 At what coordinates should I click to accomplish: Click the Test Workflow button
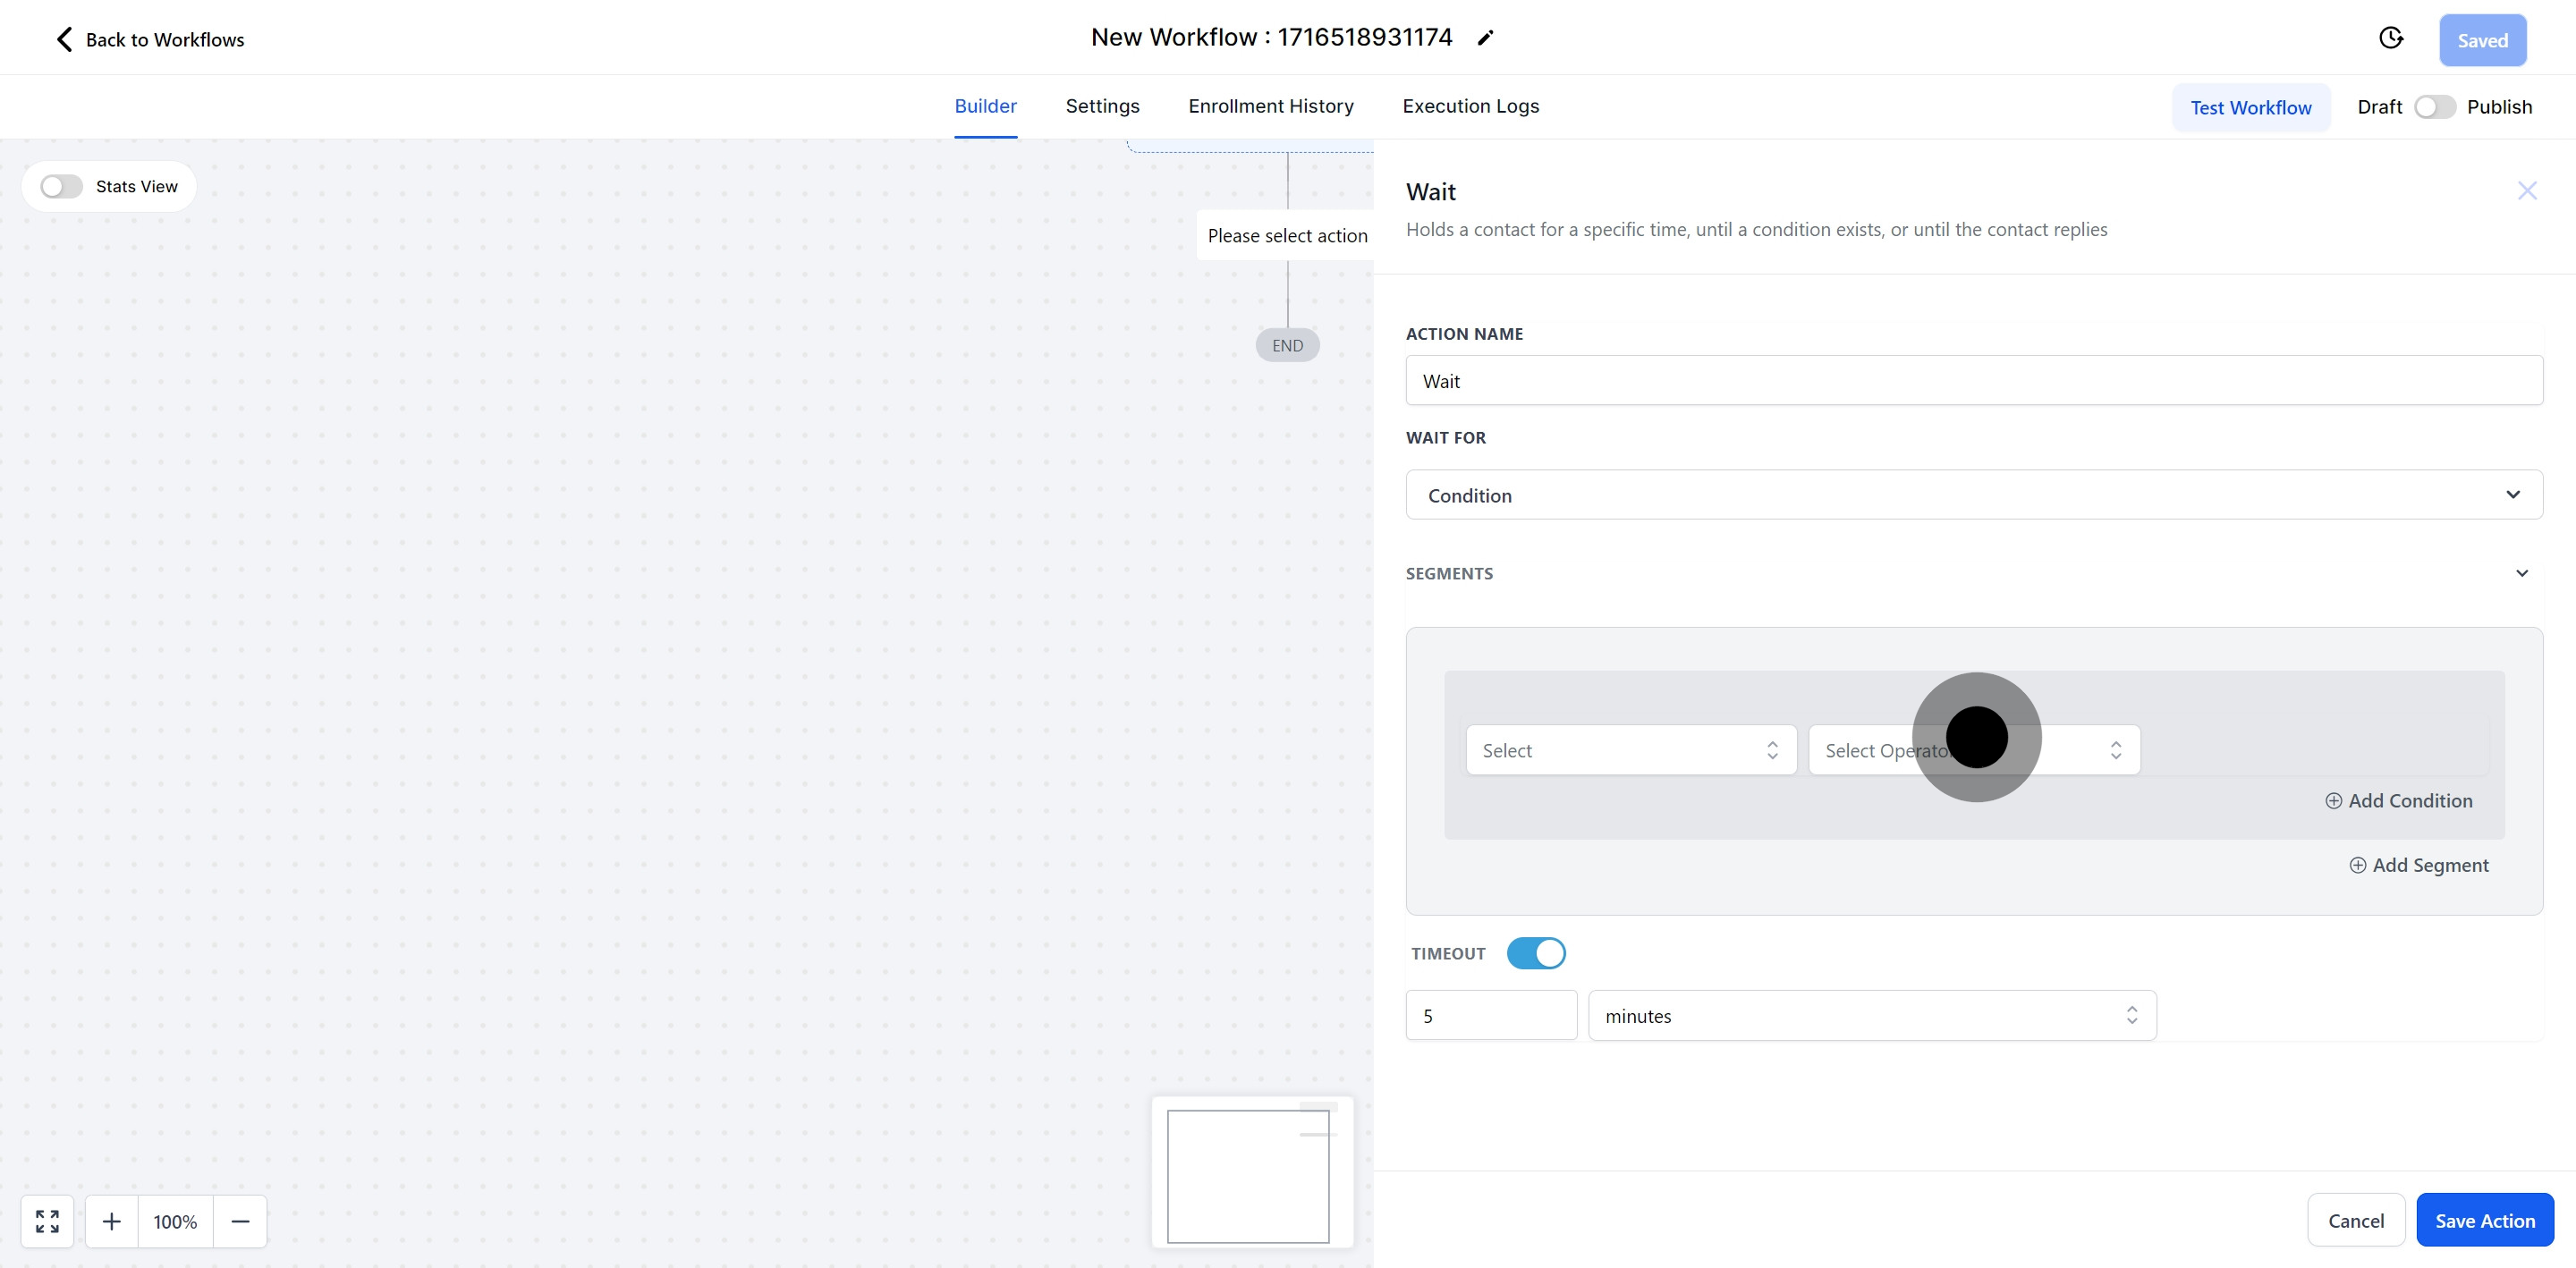click(2250, 107)
